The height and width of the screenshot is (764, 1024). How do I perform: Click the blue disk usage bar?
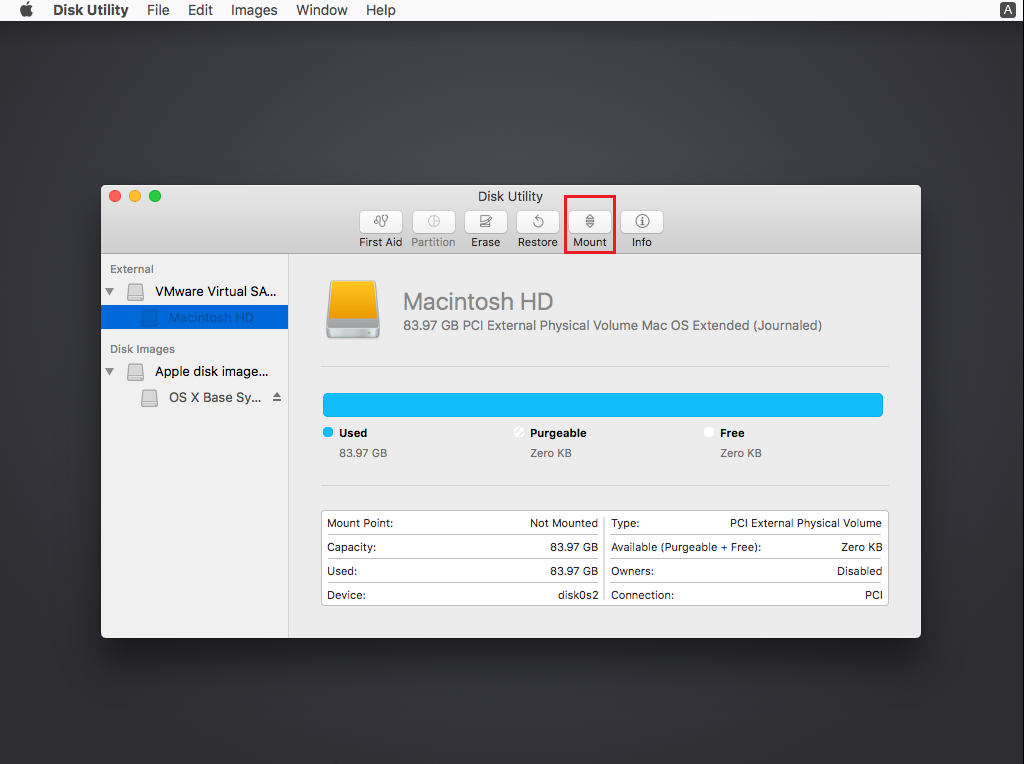pyautogui.click(x=602, y=405)
